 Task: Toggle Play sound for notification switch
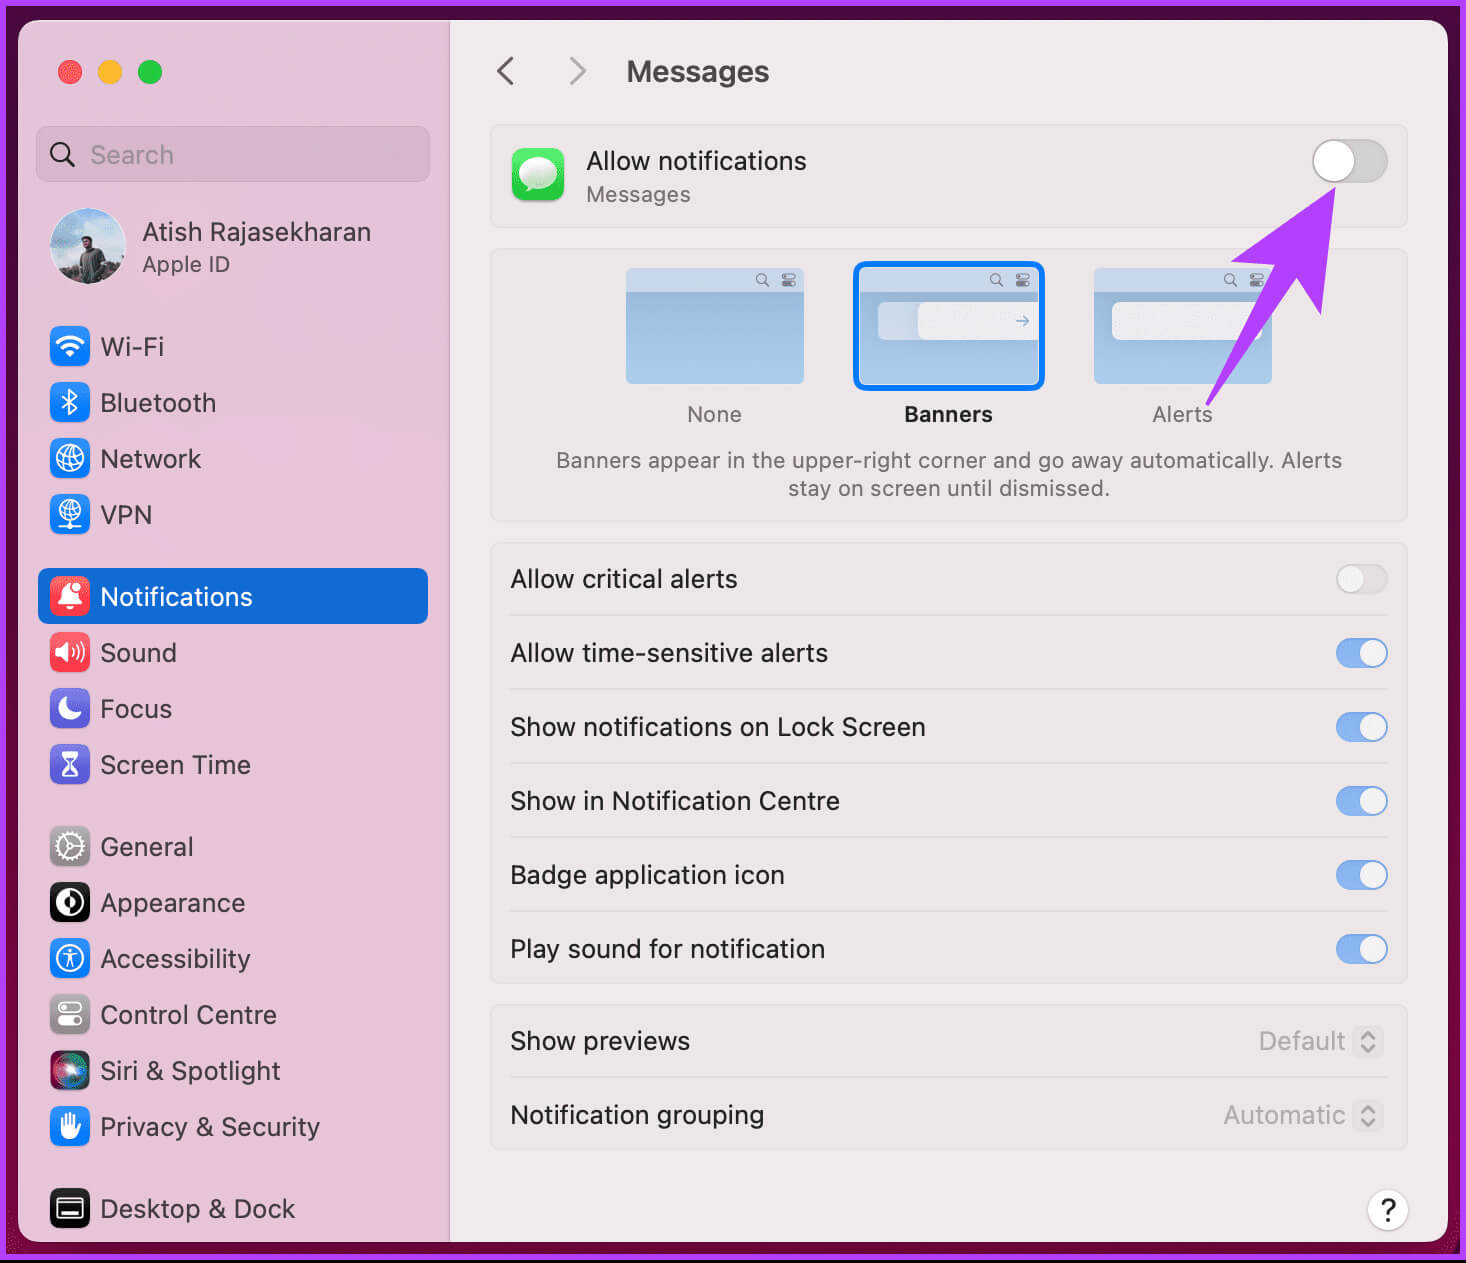pyautogui.click(x=1362, y=949)
